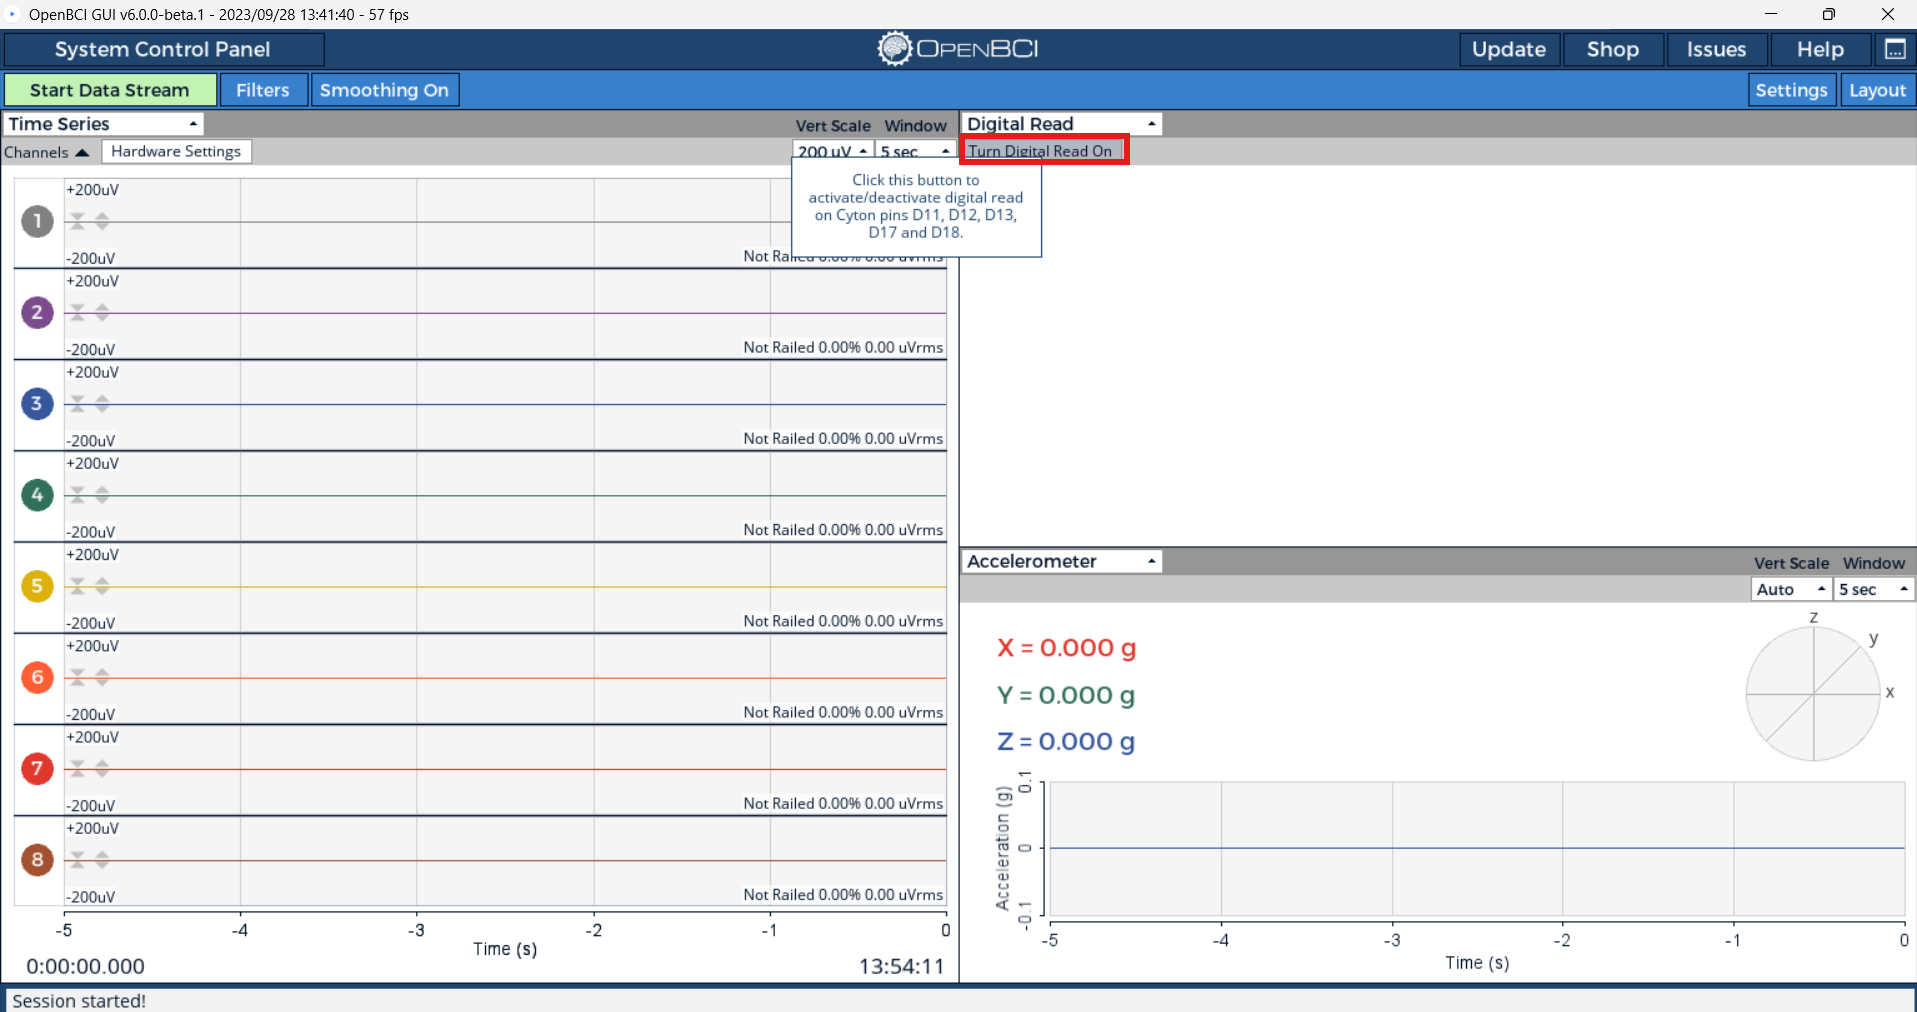Click the 13:54:11 clock readout
This screenshot has width=1917, height=1012.
(901, 966)
